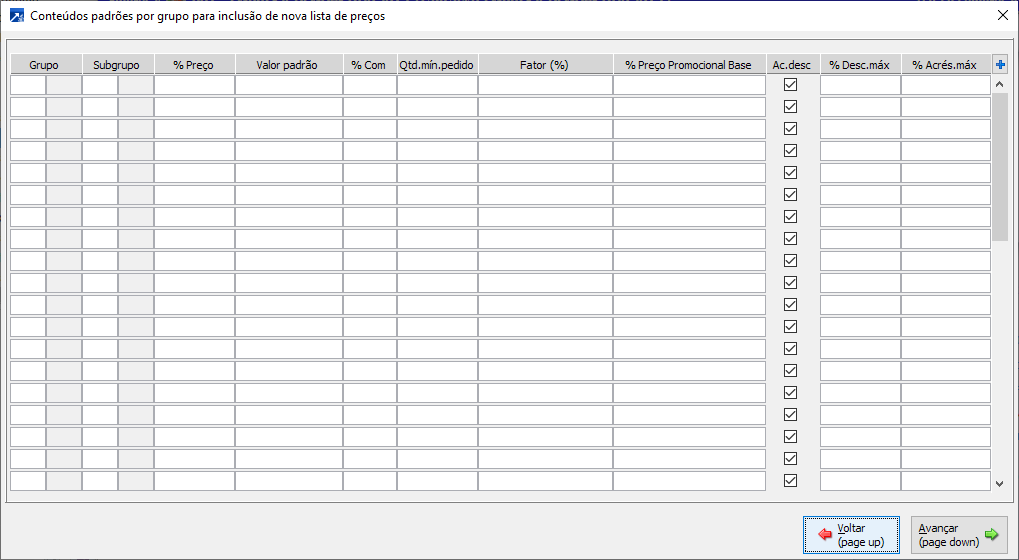Screen dimensions: 1019x560
Task: Click the Grupo column header
Action: (x=45, y=64)
